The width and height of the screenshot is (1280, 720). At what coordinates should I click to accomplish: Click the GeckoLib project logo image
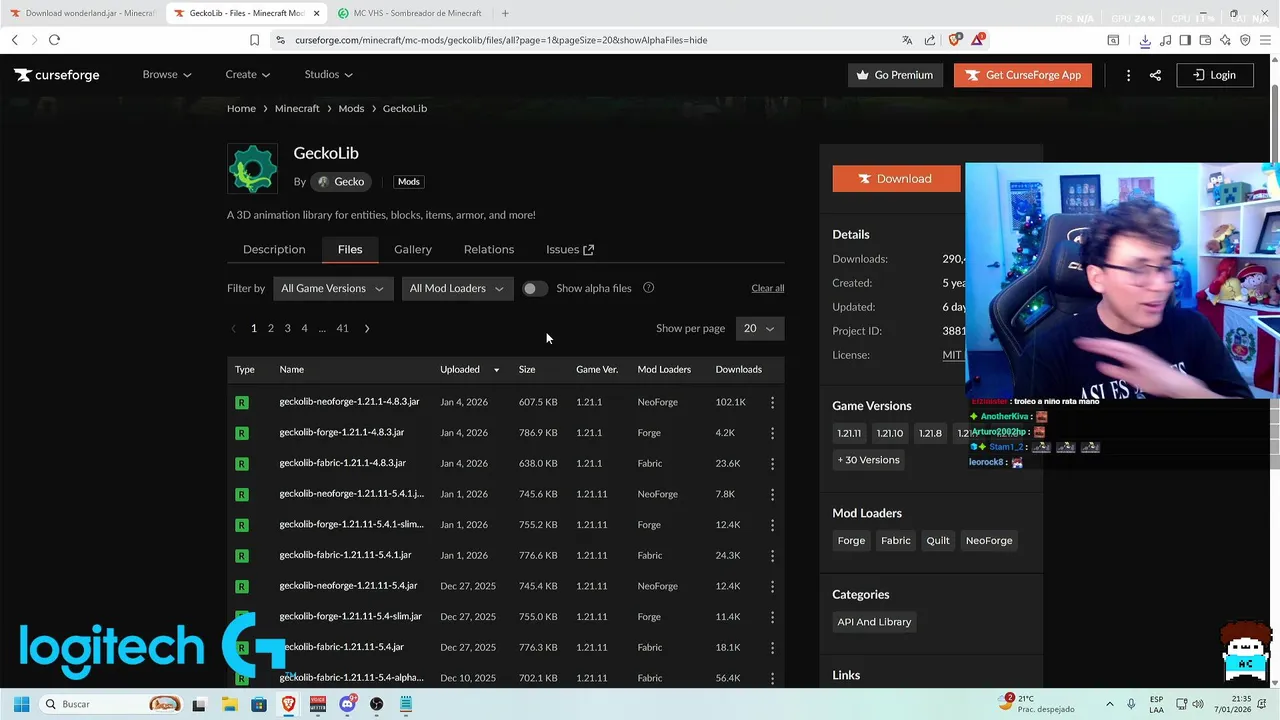click(x=252, y=169)
